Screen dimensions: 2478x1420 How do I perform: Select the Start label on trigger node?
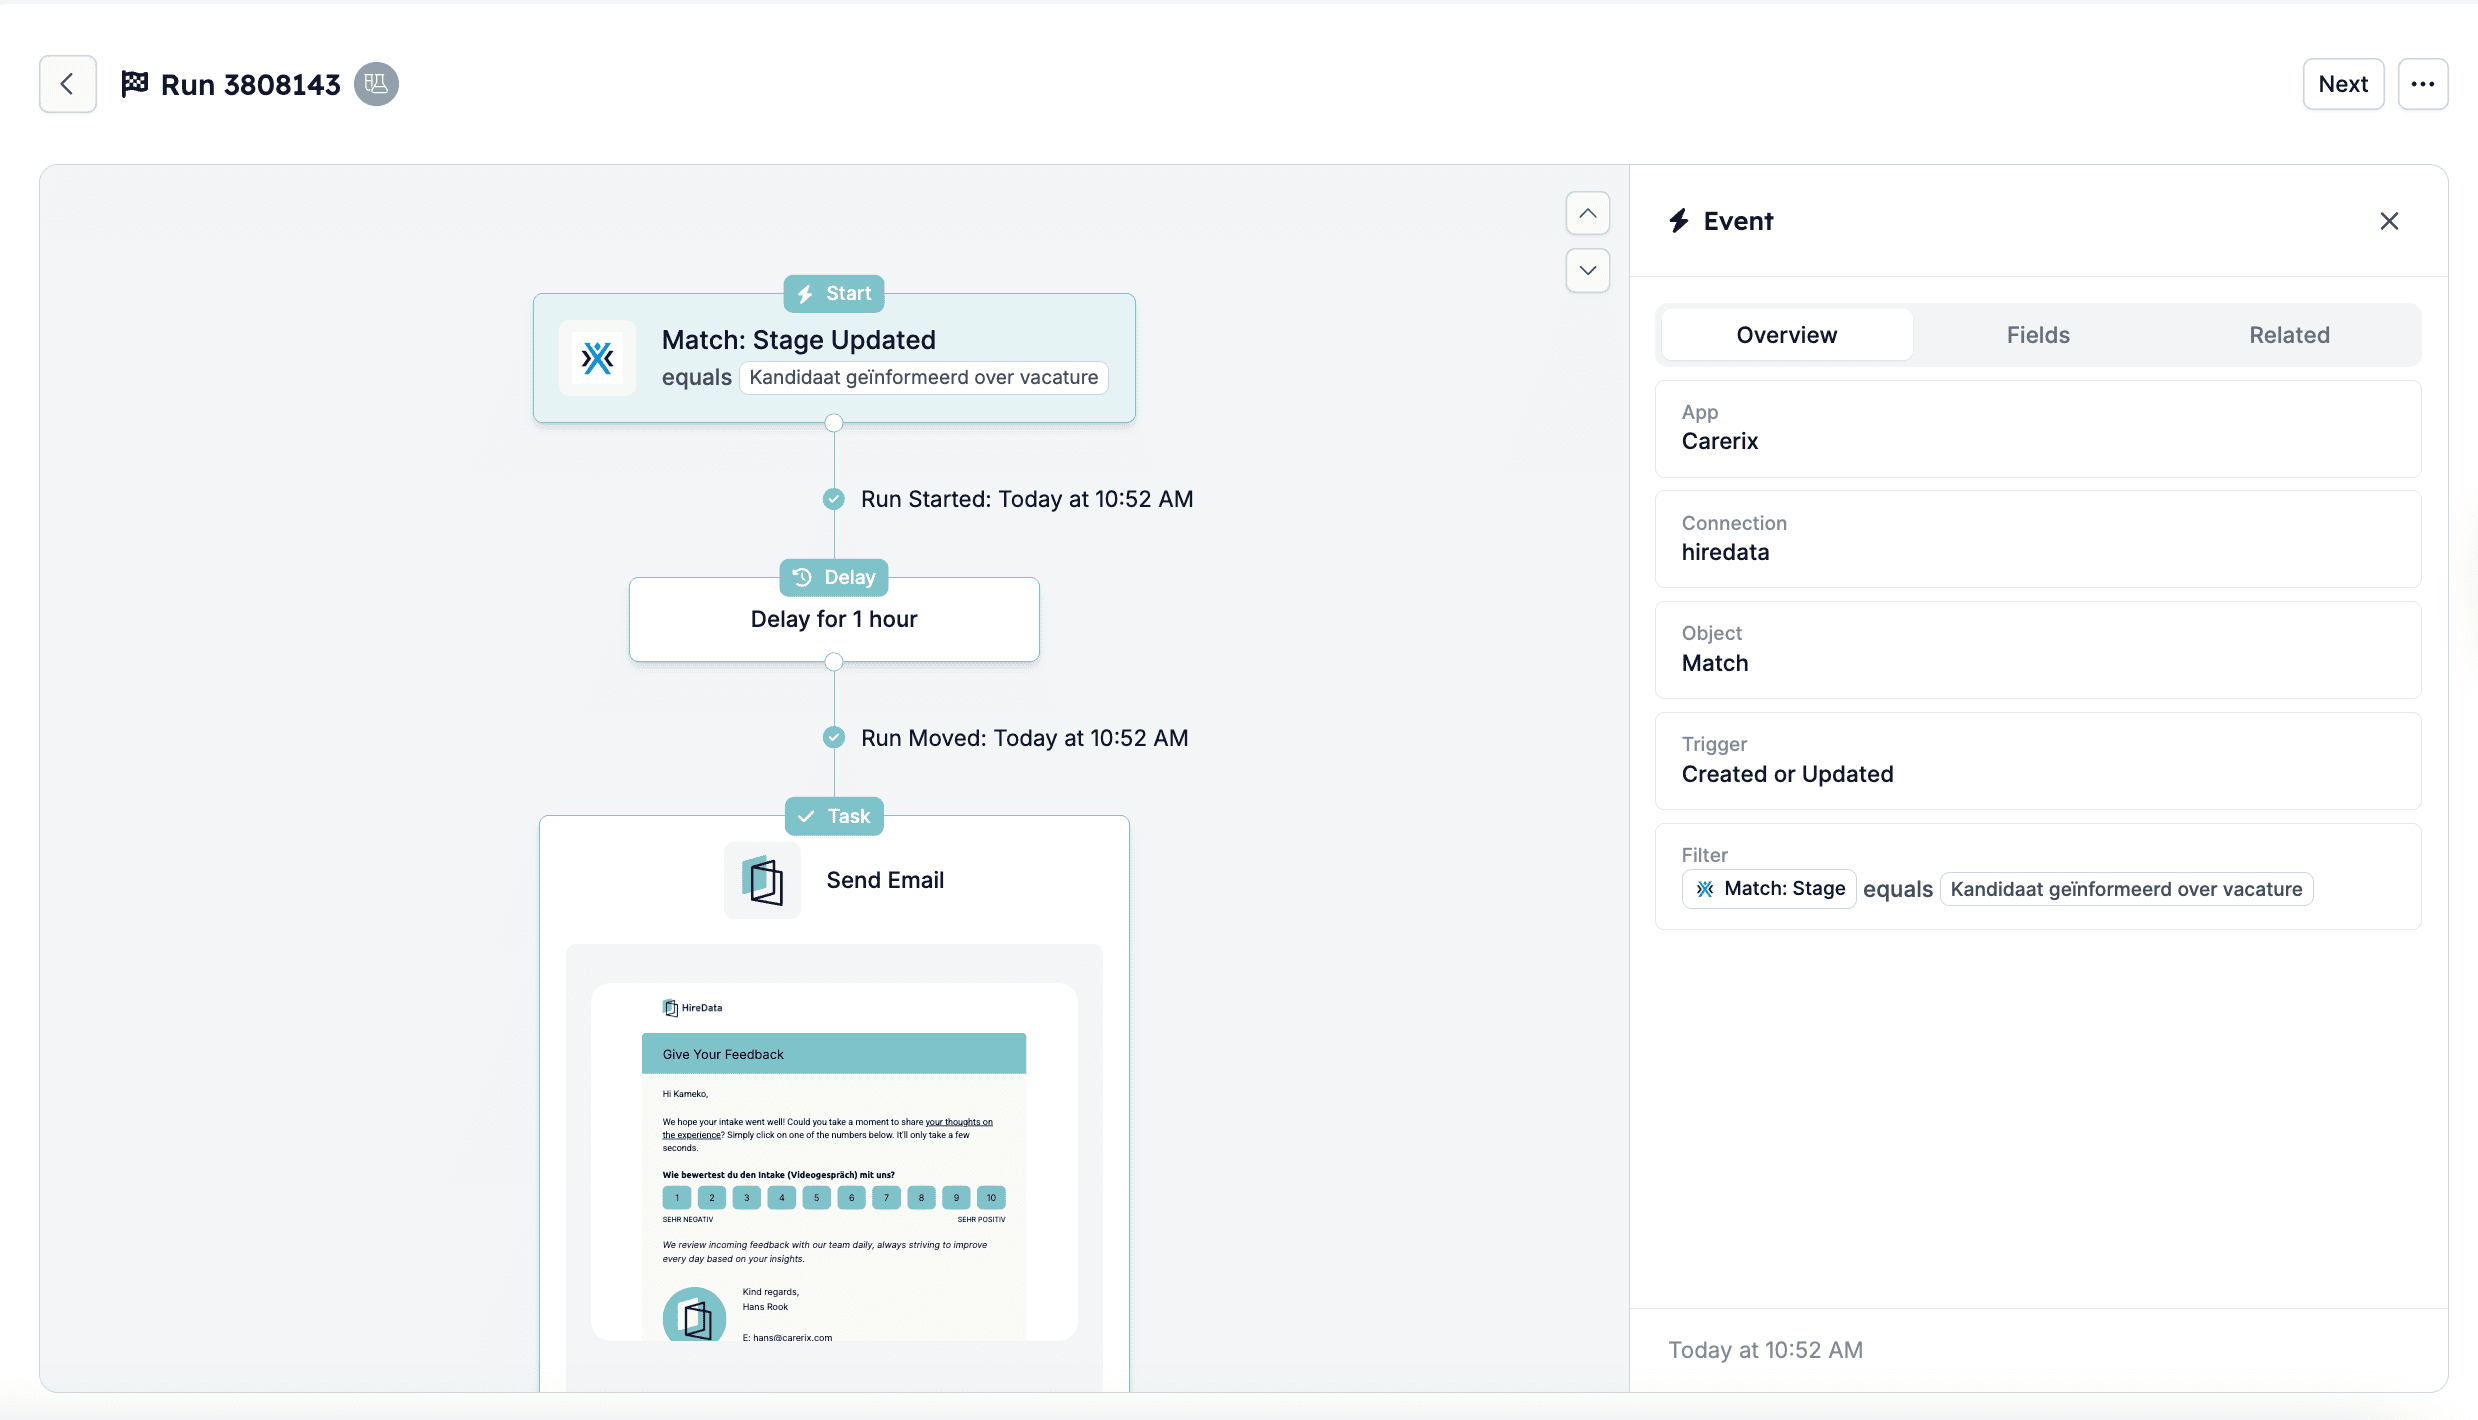[x=834, y=293]
